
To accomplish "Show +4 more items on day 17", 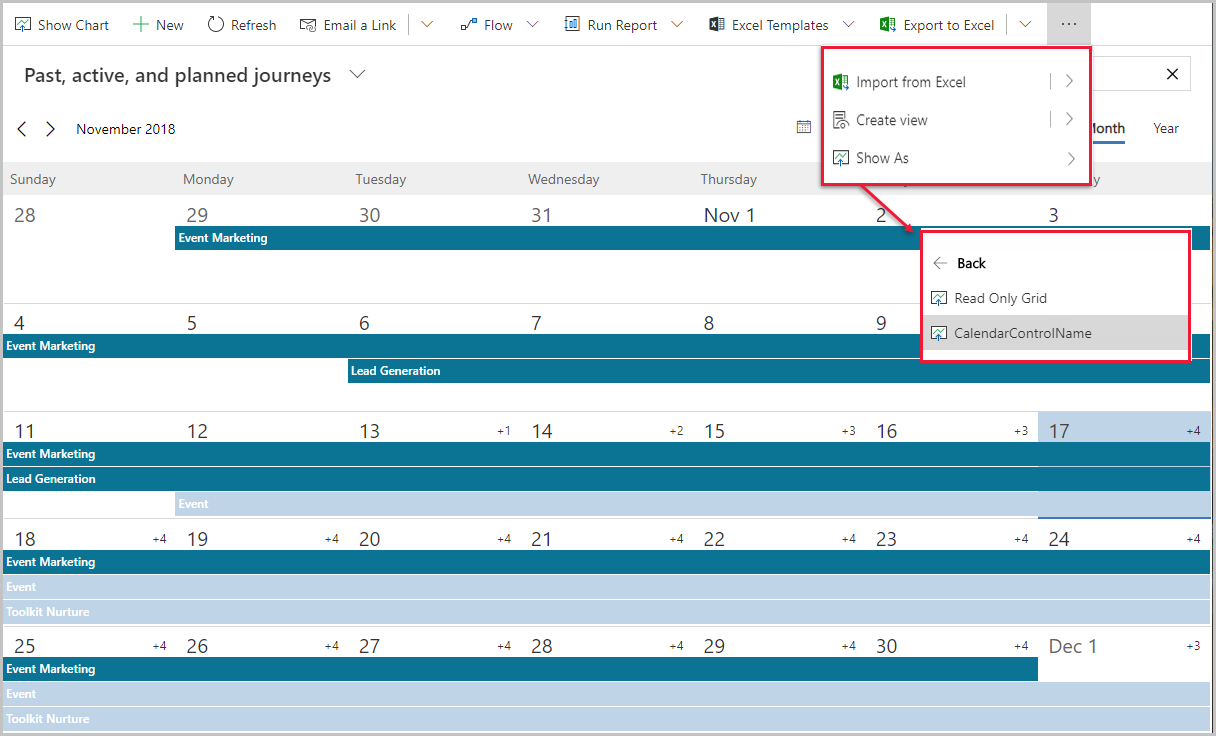I will pyautogui.click(x=1193, y=431).
